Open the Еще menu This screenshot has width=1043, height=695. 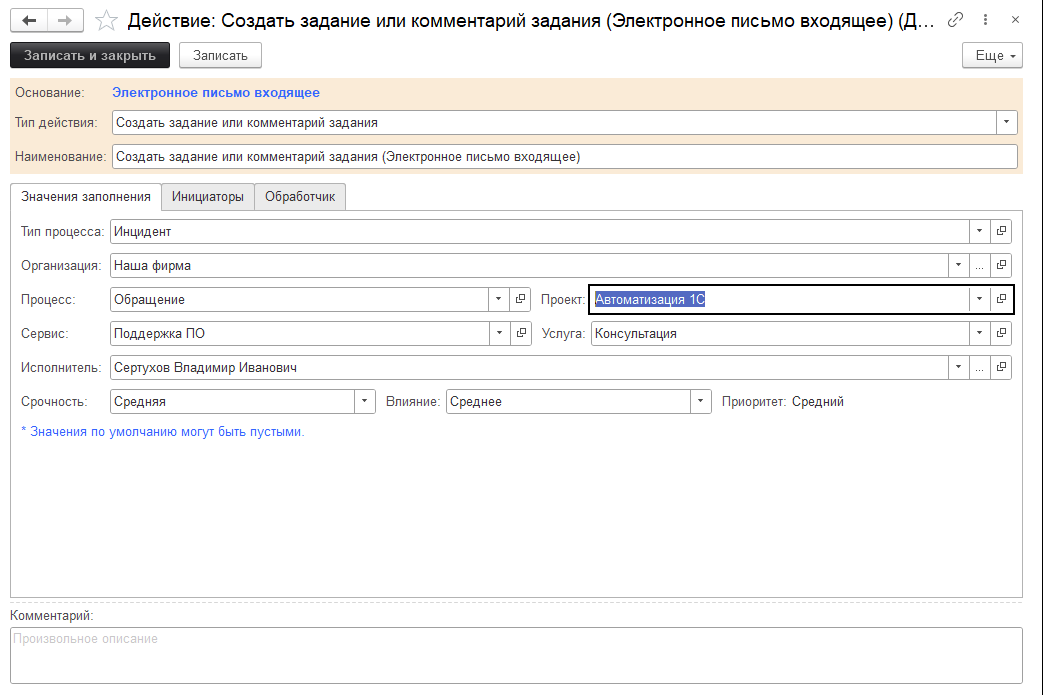992,56
